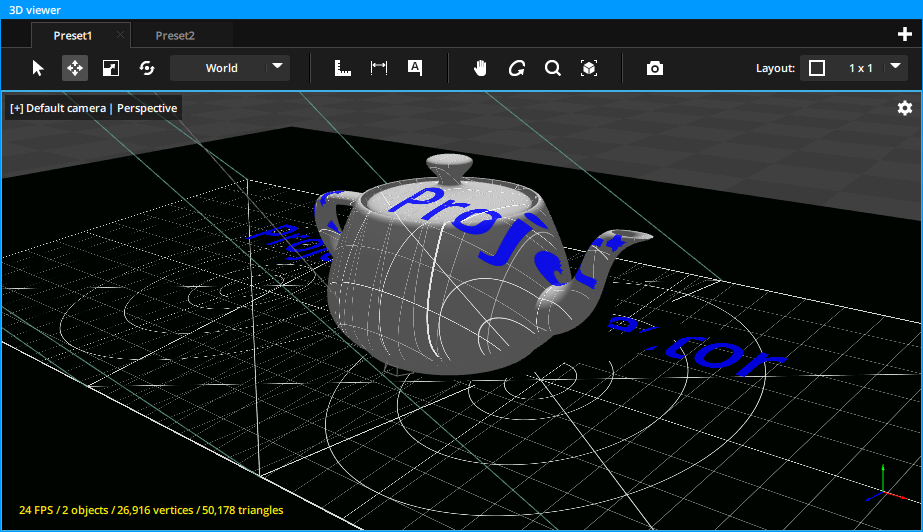The height and width of the screenshot is (532, 923).
Task: Click the scale tool icon
Action: pyautogui.click(x=111, y=68)
